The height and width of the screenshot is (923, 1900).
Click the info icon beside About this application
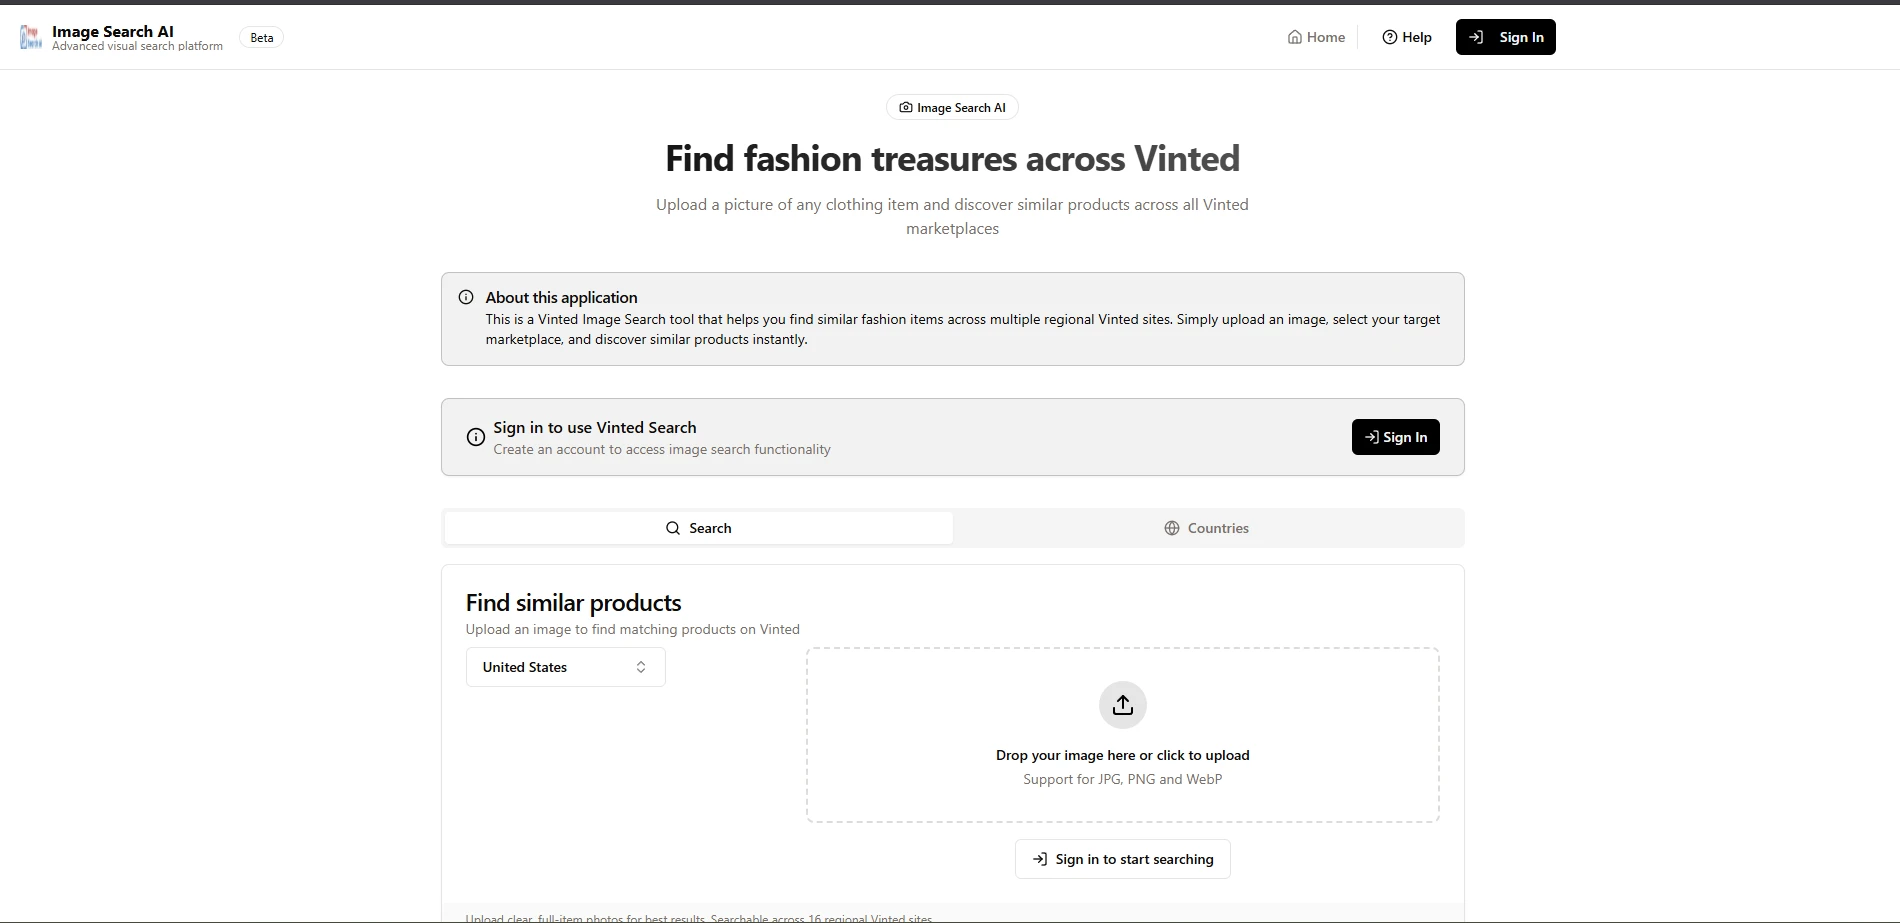(x=466, y=297)
